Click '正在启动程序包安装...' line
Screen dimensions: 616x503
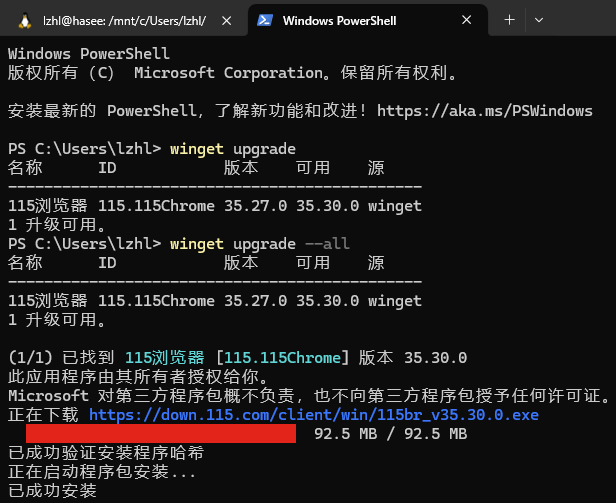(101, 472)
